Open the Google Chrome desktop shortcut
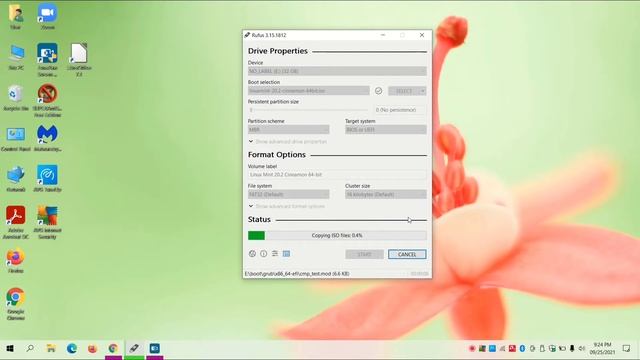This screenshot has width=640, height=360. click(16, 304)
